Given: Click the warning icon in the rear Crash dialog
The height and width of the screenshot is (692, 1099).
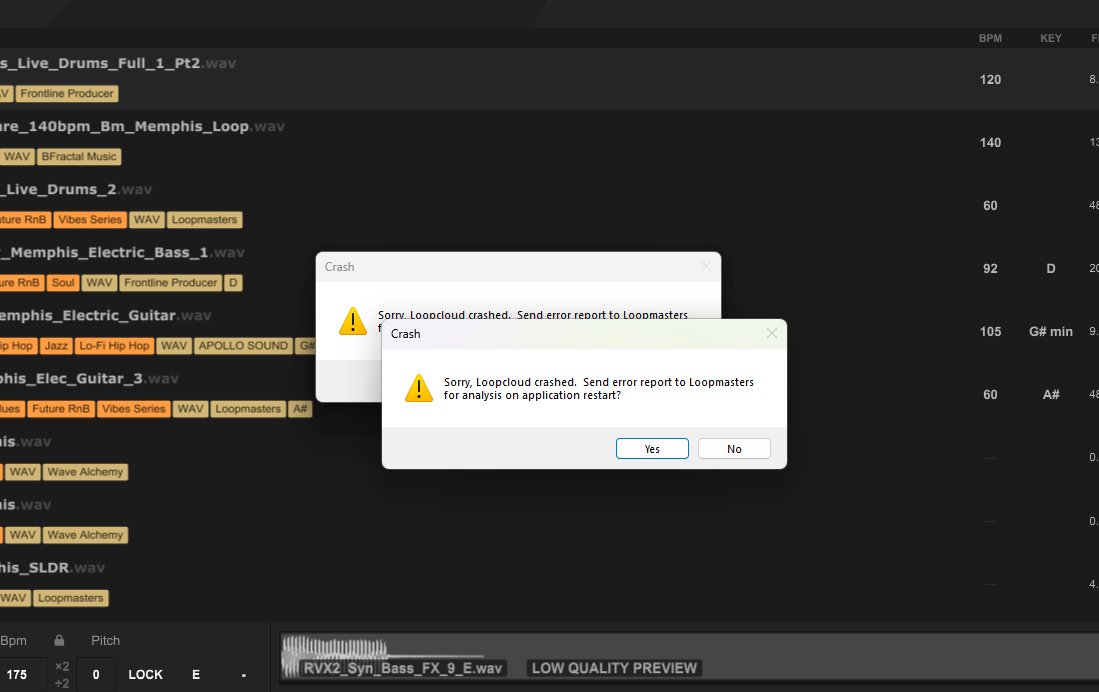Looking at the screenshot, I should (x=353, y=322).
